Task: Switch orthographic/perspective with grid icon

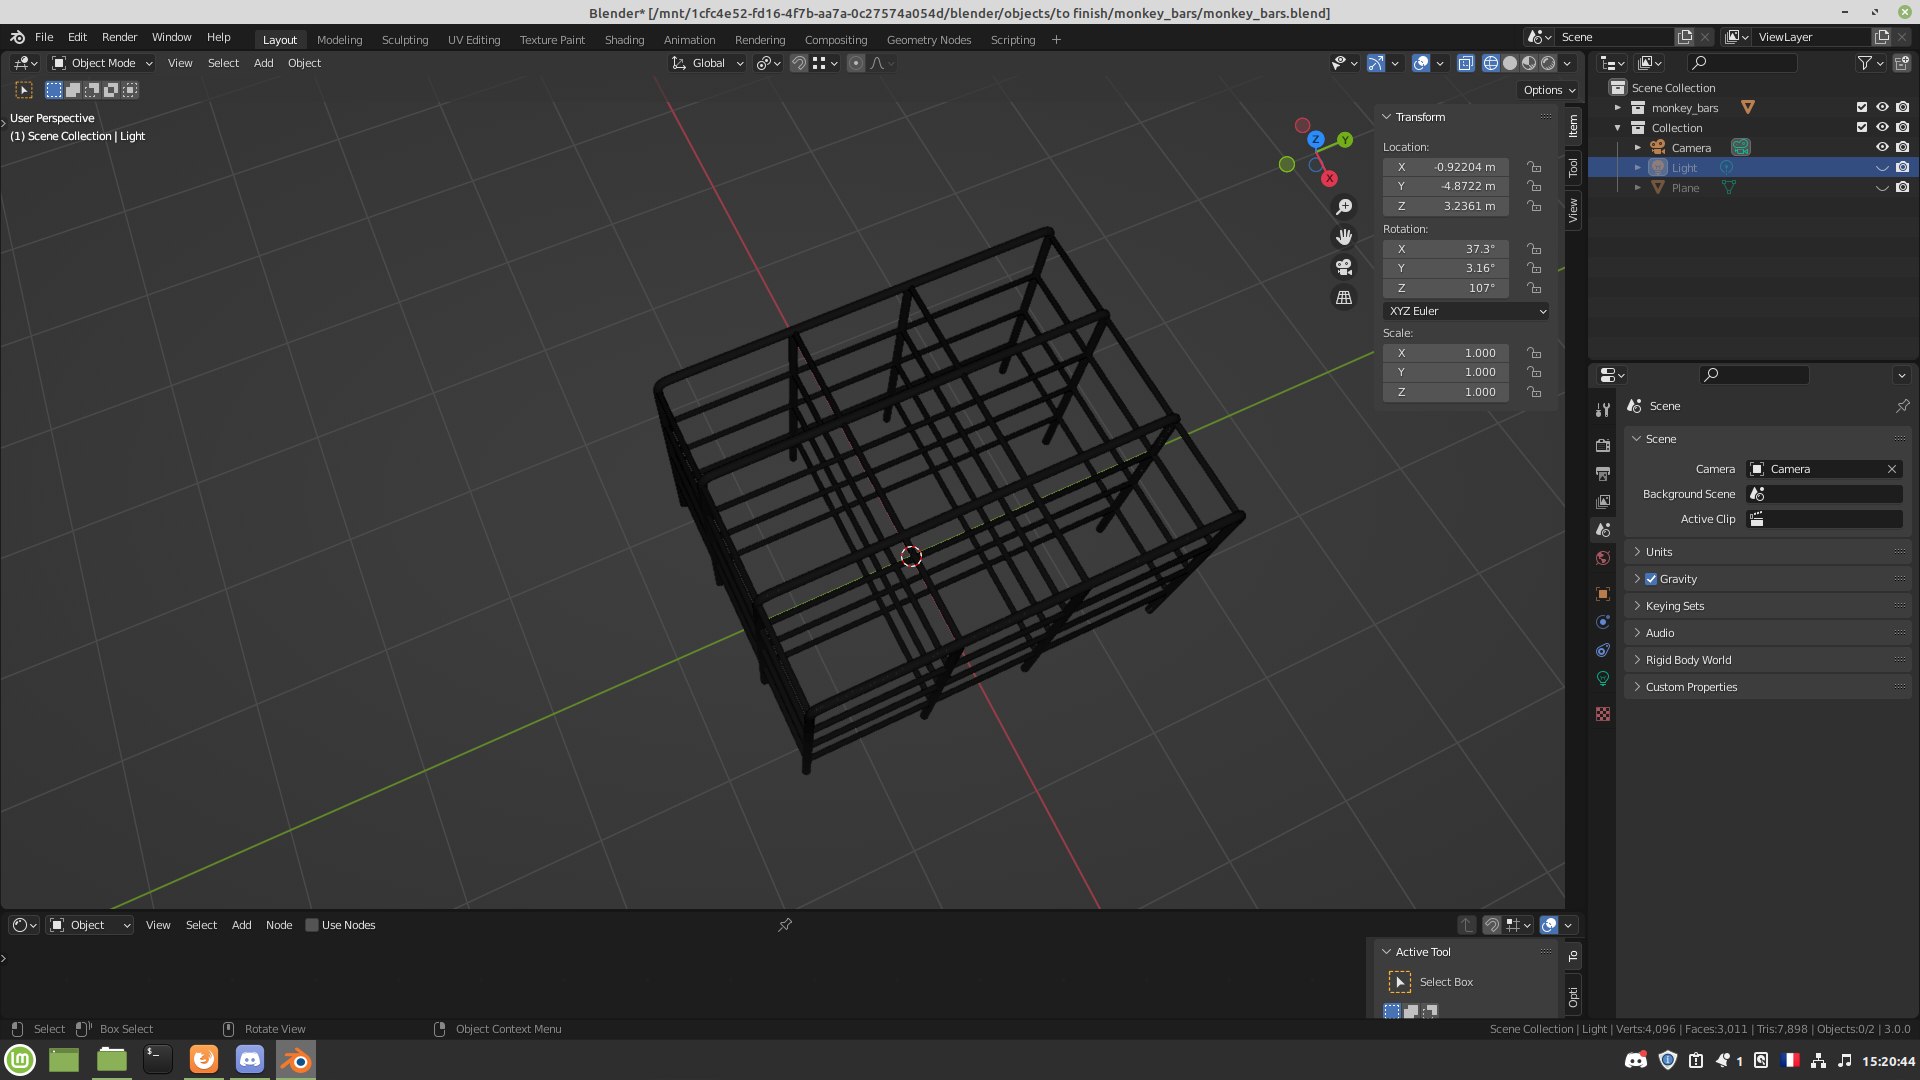Action: coord(1344,297)
